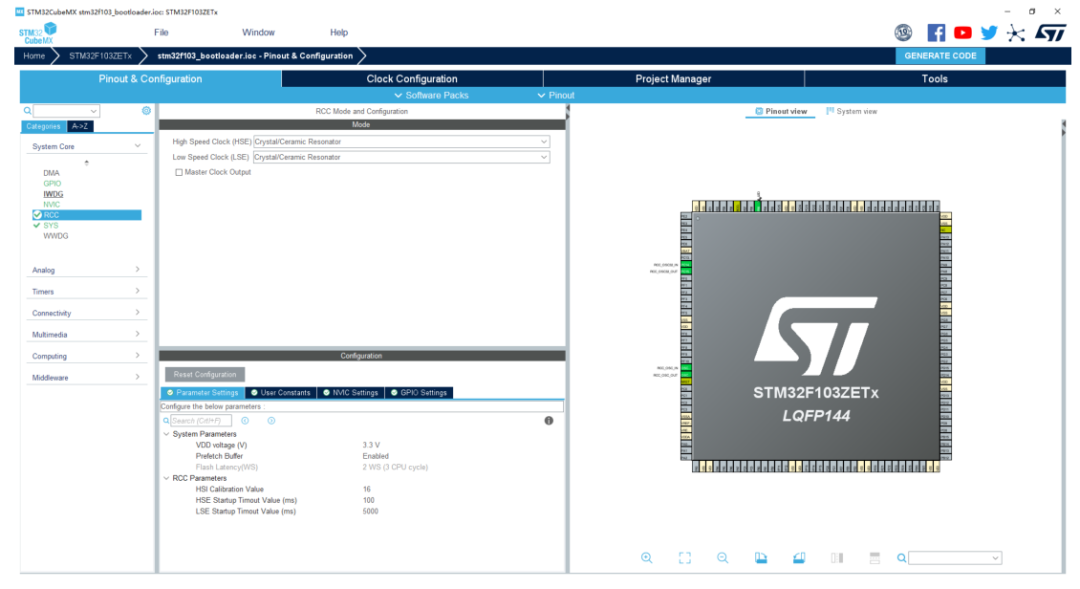
Task: Click the ST community network icon
Action: [1015, 32]
